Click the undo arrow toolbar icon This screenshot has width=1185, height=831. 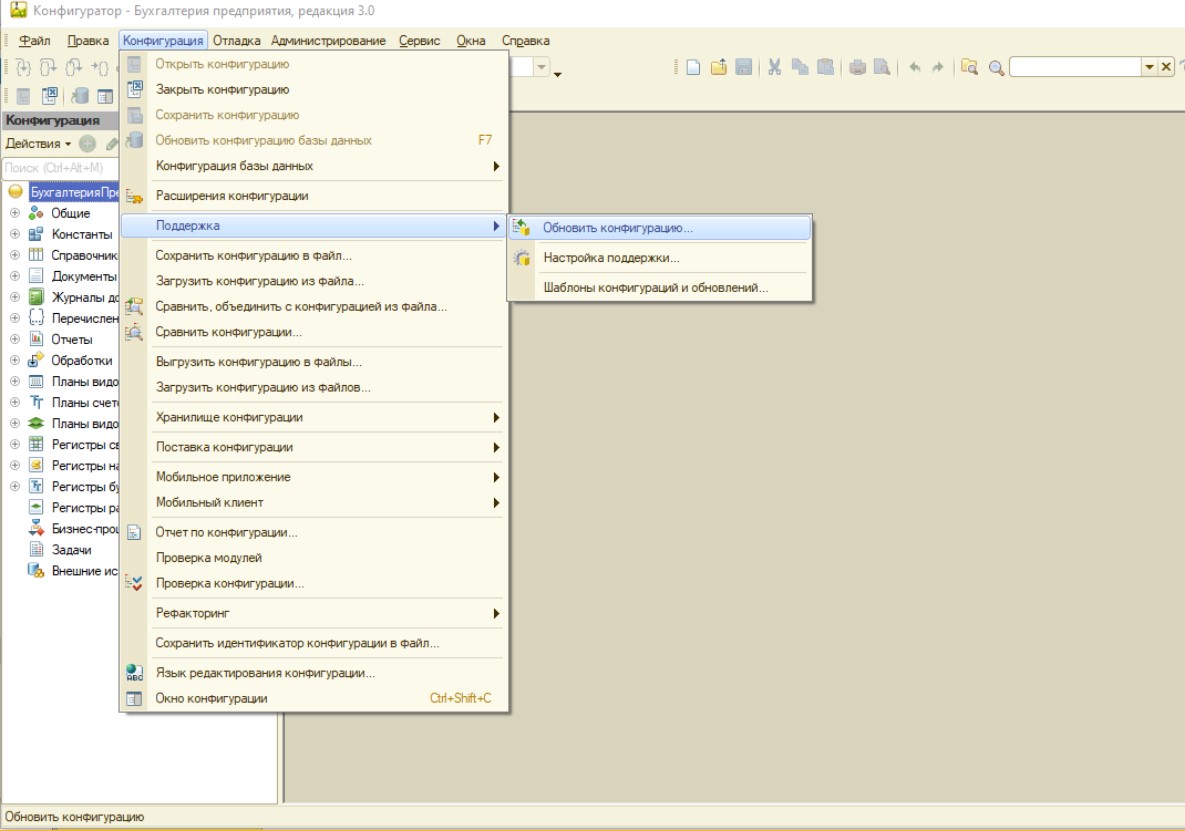pos(914,67)
